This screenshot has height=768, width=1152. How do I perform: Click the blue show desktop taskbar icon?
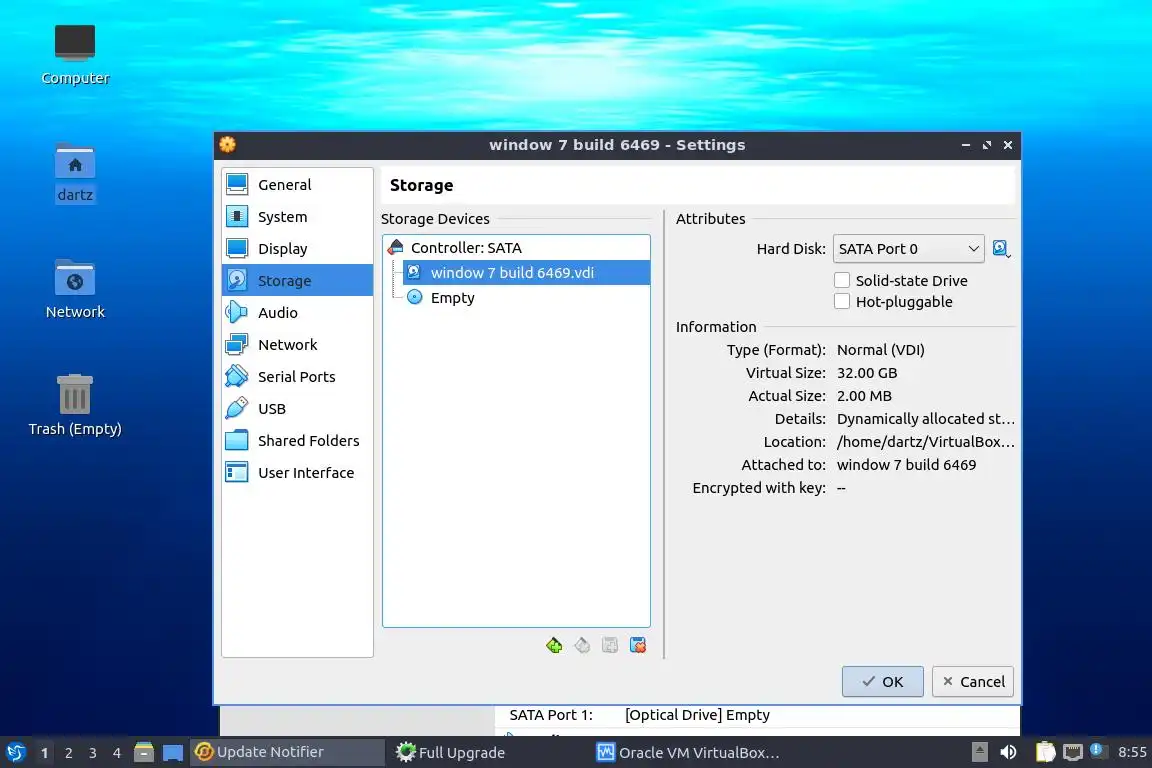173,753
